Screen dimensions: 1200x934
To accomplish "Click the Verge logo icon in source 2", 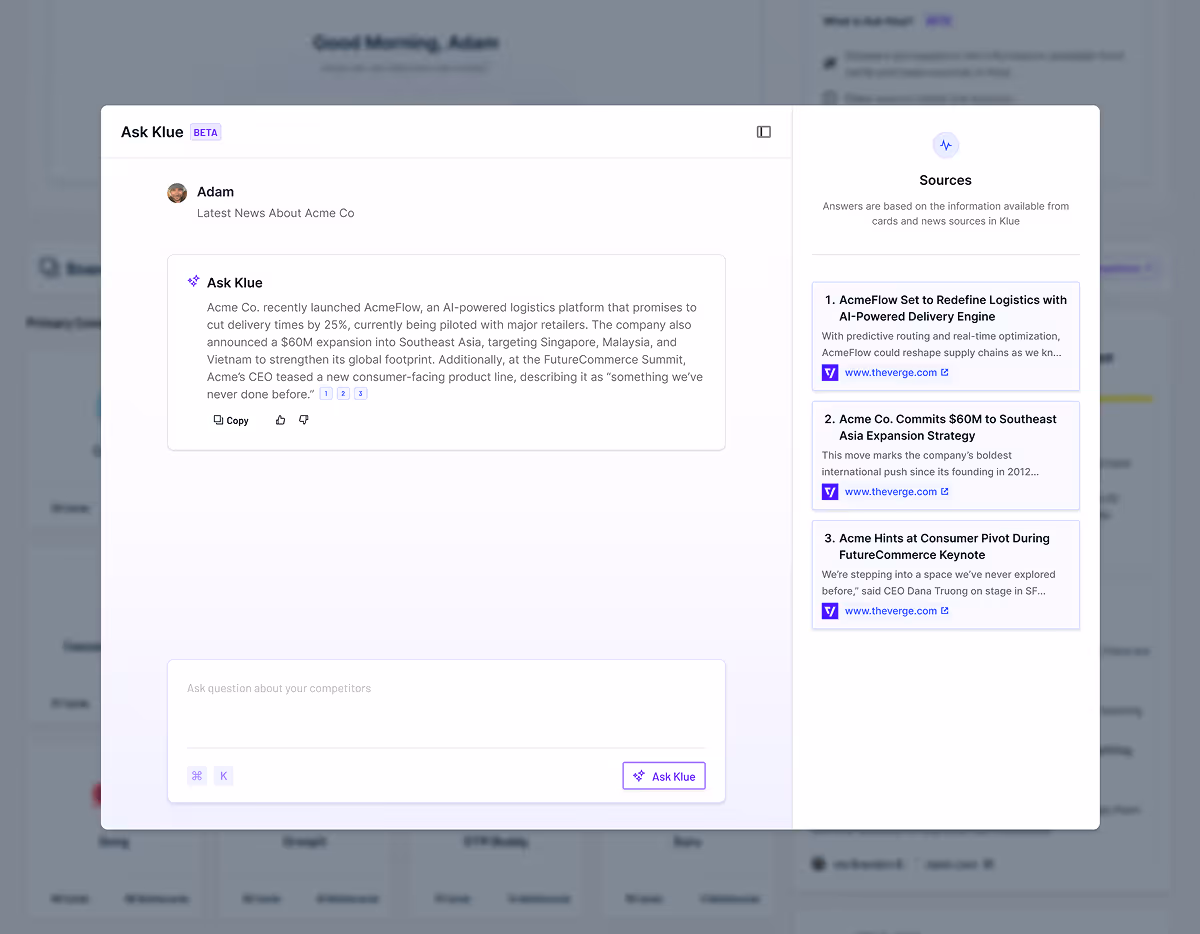I will 830,492.
